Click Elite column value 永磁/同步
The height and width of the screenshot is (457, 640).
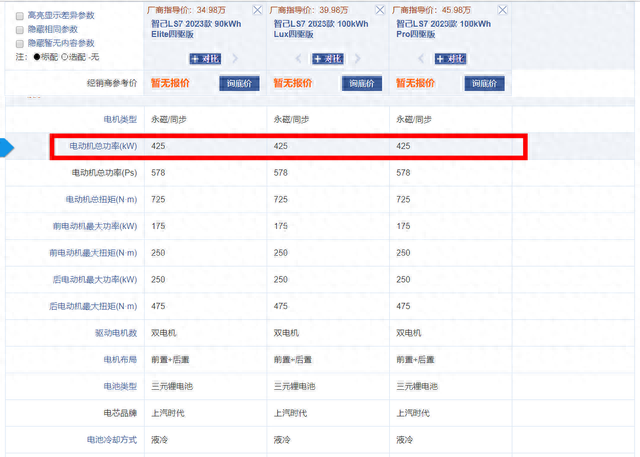pyautogui.click(x=169, y=120)
